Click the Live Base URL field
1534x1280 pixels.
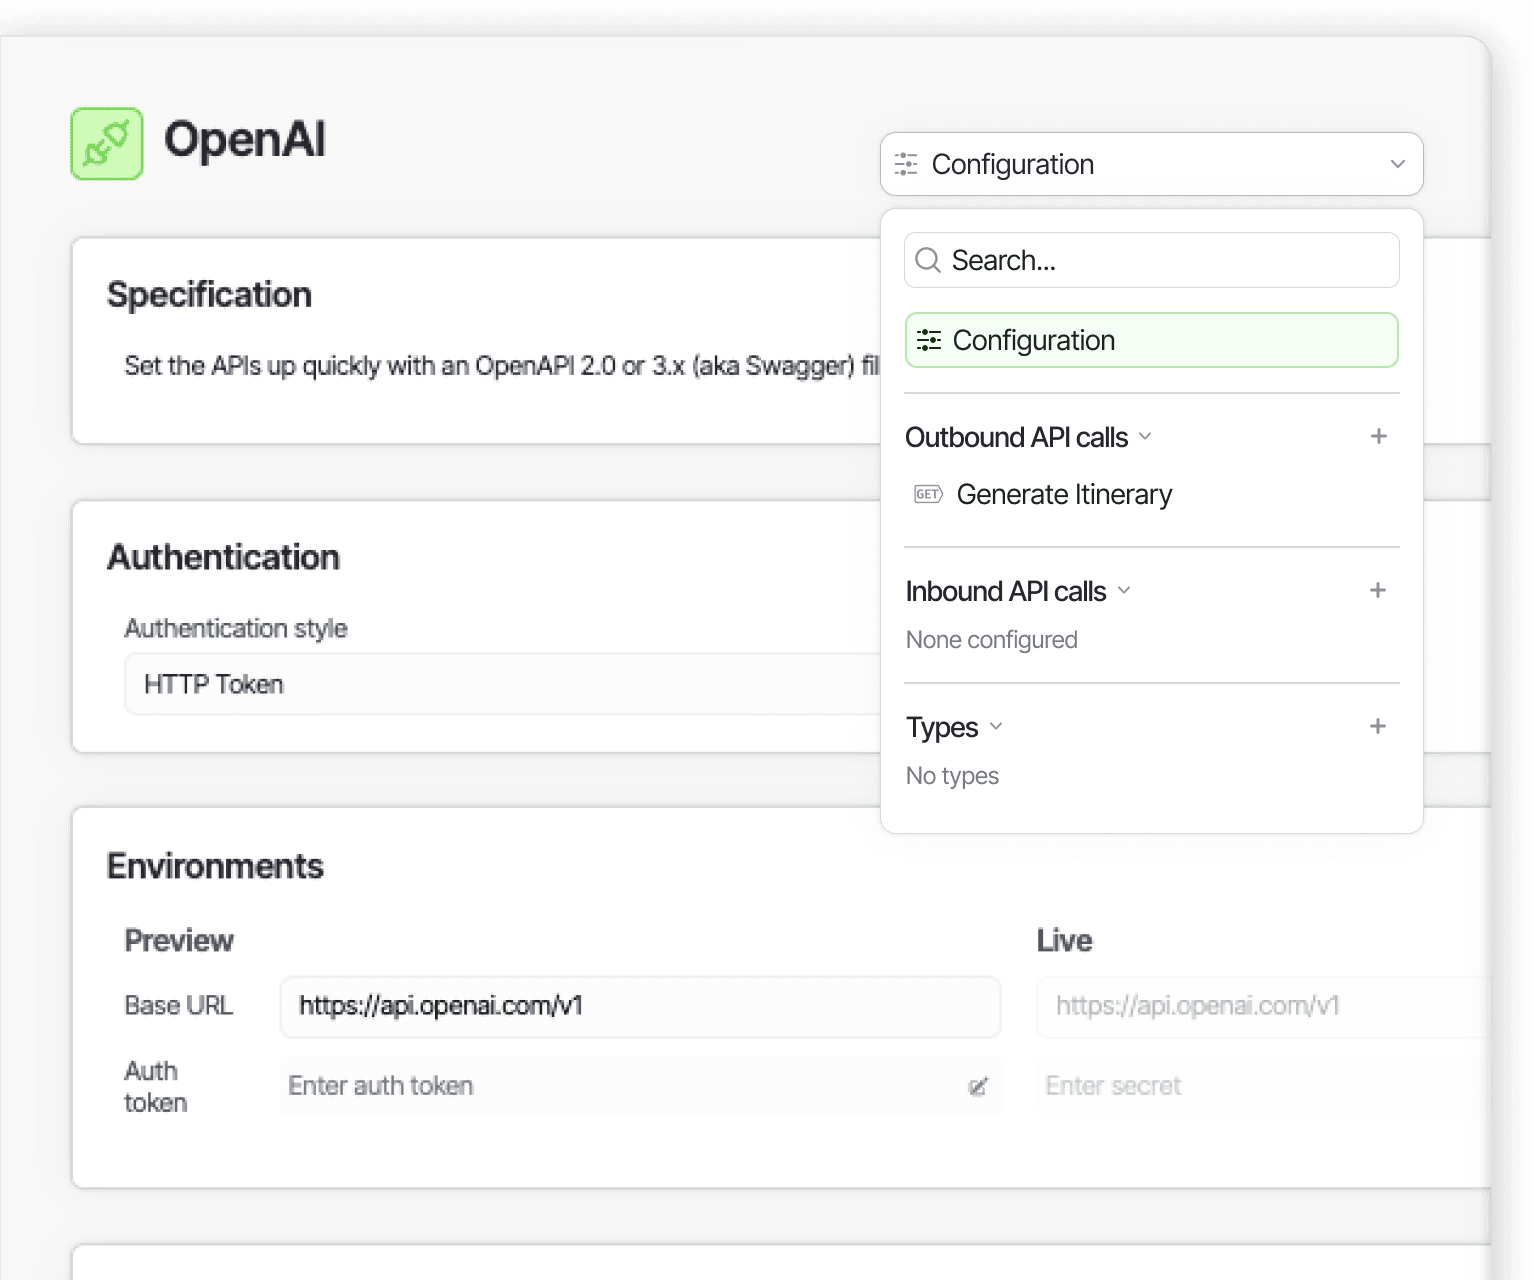pyautogui.click(x=1264, y=1006)
